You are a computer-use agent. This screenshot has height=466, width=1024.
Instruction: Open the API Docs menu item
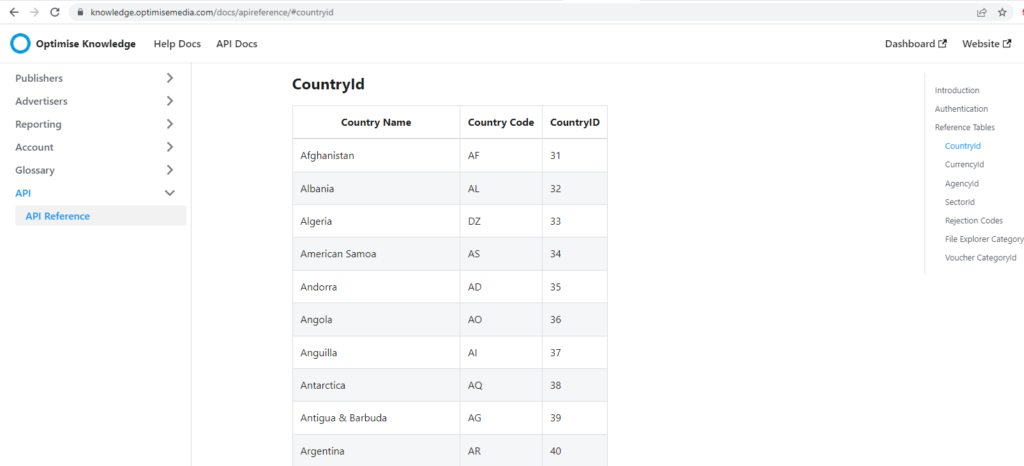point(236,44)
